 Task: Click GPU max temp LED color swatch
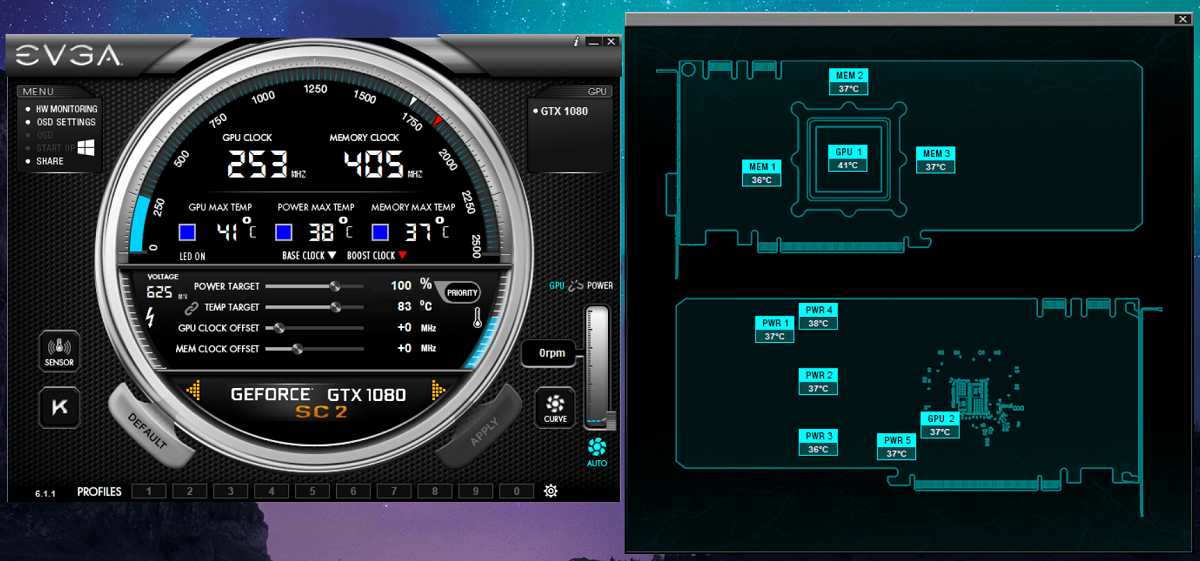coord(187,233)
